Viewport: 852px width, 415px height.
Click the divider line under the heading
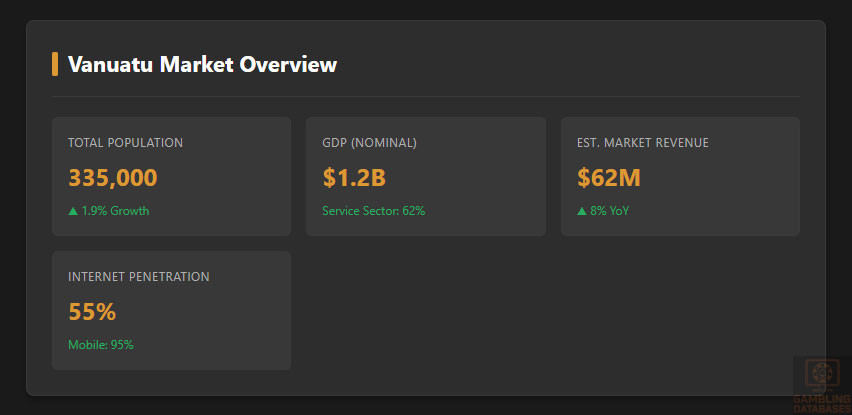pyautogui.click(x=426, y=97)
